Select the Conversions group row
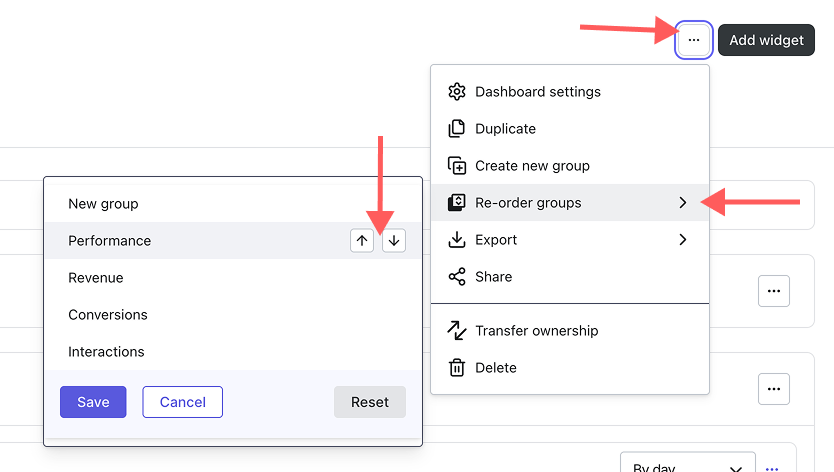Screen dimensions: 834x472 tap(233, 314)
